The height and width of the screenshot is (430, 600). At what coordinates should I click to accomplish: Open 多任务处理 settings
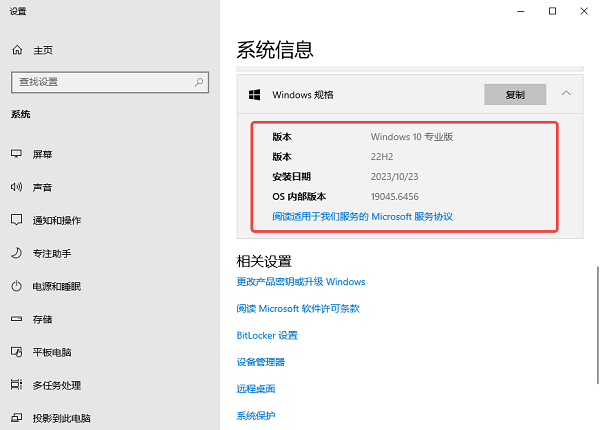pos(57,385)
